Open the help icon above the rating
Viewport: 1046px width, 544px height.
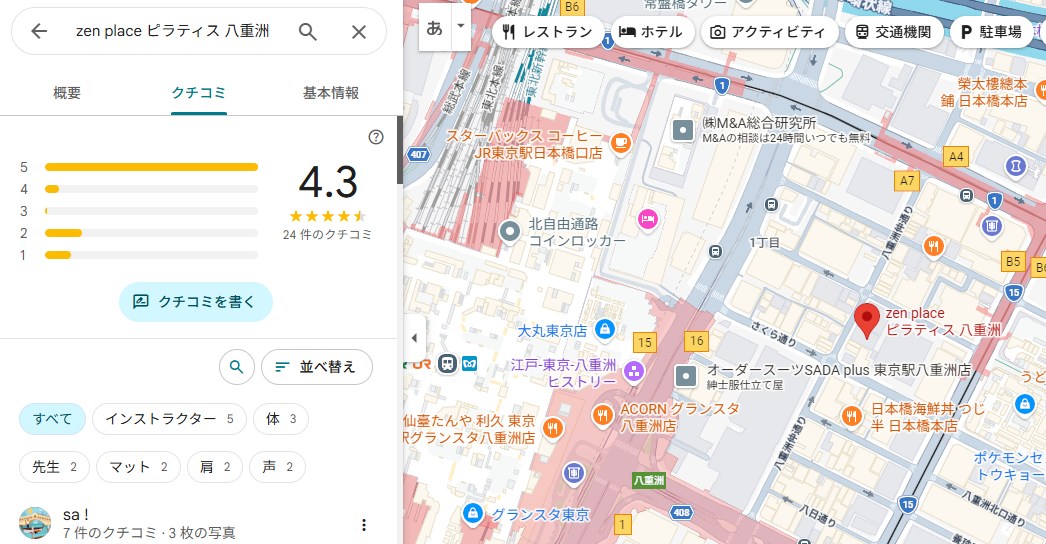click(x=376, y=137)
